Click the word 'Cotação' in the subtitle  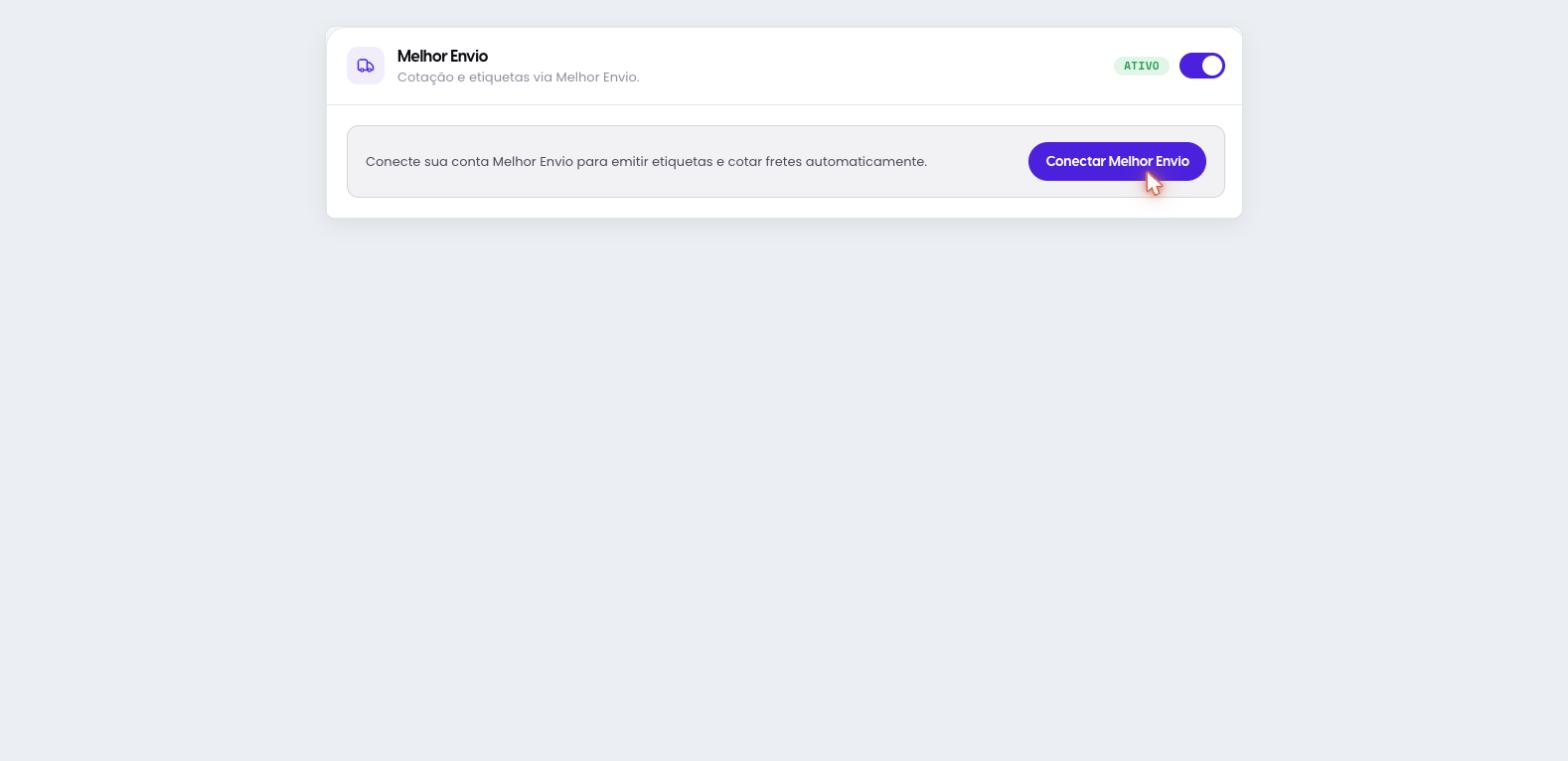click(425, 77)
